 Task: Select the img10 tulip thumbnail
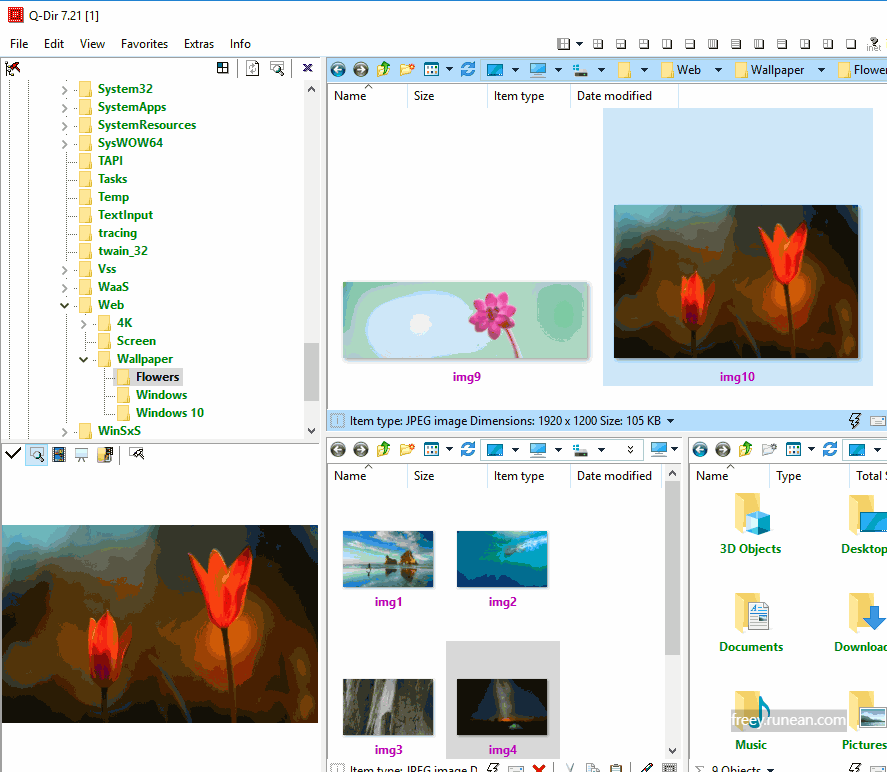tap(736, 282)
